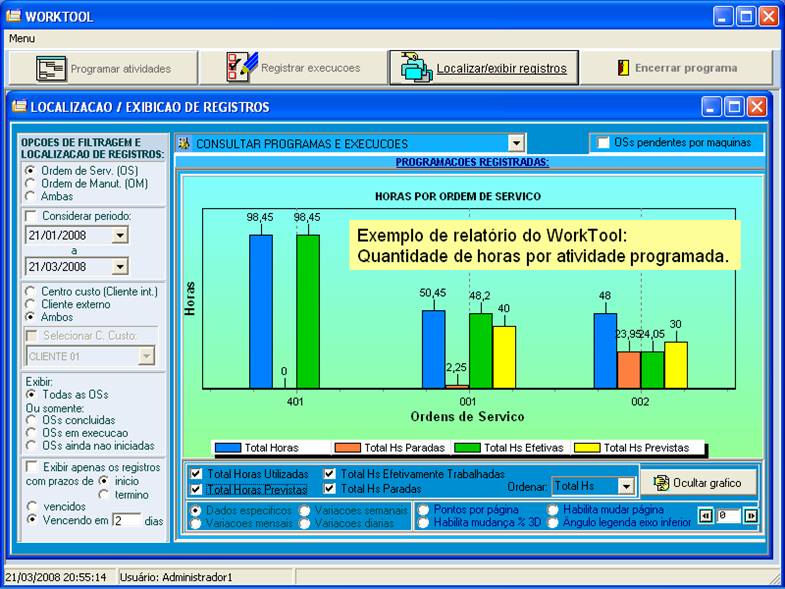Click green Total Hs Efetivas legend swatch
Image resolution: width=785 pixels, height=589 pixels.
click(468, 448)
